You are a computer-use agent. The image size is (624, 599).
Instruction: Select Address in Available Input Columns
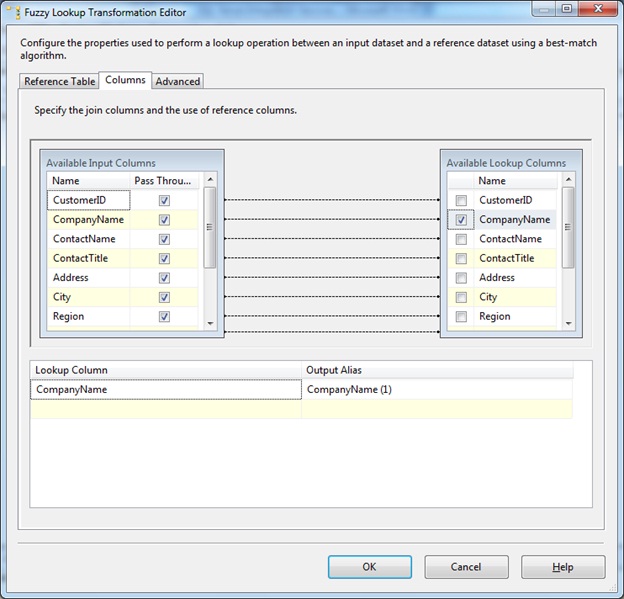[88, 277]
